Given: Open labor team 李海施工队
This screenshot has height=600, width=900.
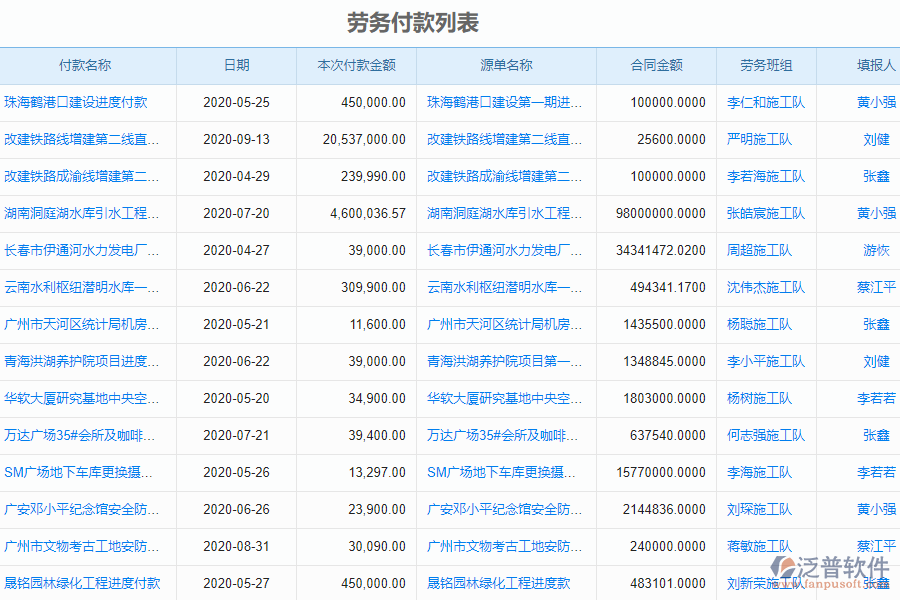Looking at the screenshot, I should tap(759, 473).
